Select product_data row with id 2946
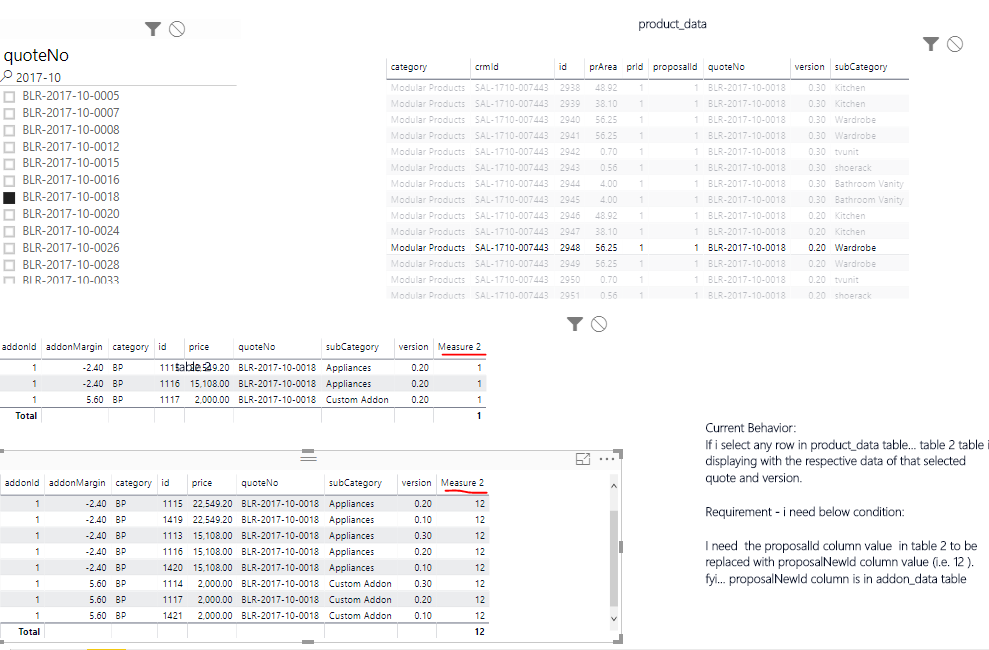This screenshot has height=650, width=989. coord(647,216)
